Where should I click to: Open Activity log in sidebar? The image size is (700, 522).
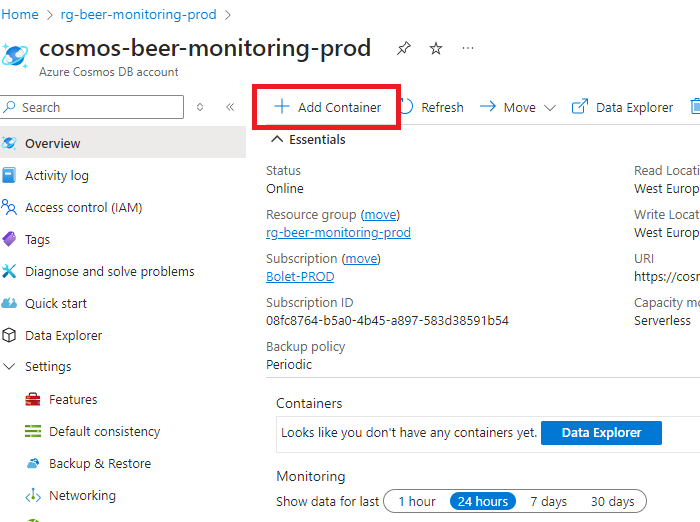point(57,175)
